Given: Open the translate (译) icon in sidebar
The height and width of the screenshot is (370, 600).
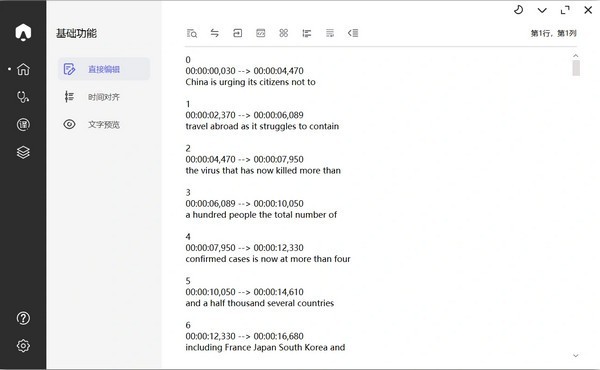Looking at the screenshot, I should (x=23, y=124).
